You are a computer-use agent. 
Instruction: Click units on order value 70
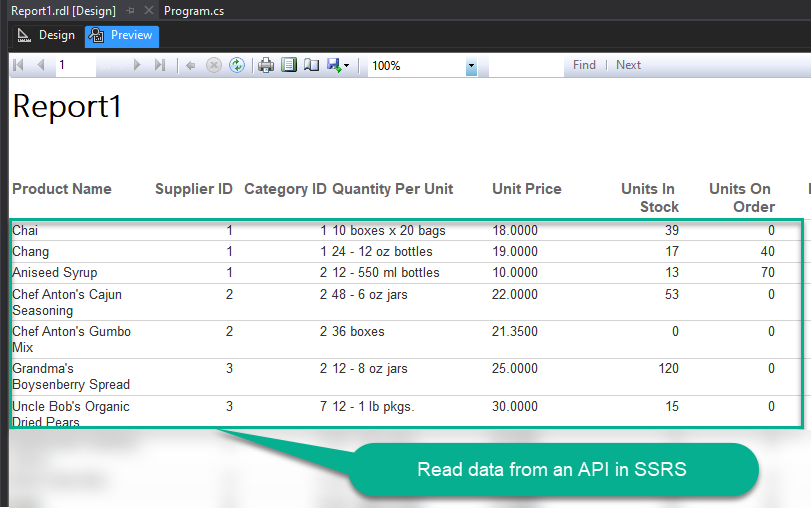(x=768, y=273)
